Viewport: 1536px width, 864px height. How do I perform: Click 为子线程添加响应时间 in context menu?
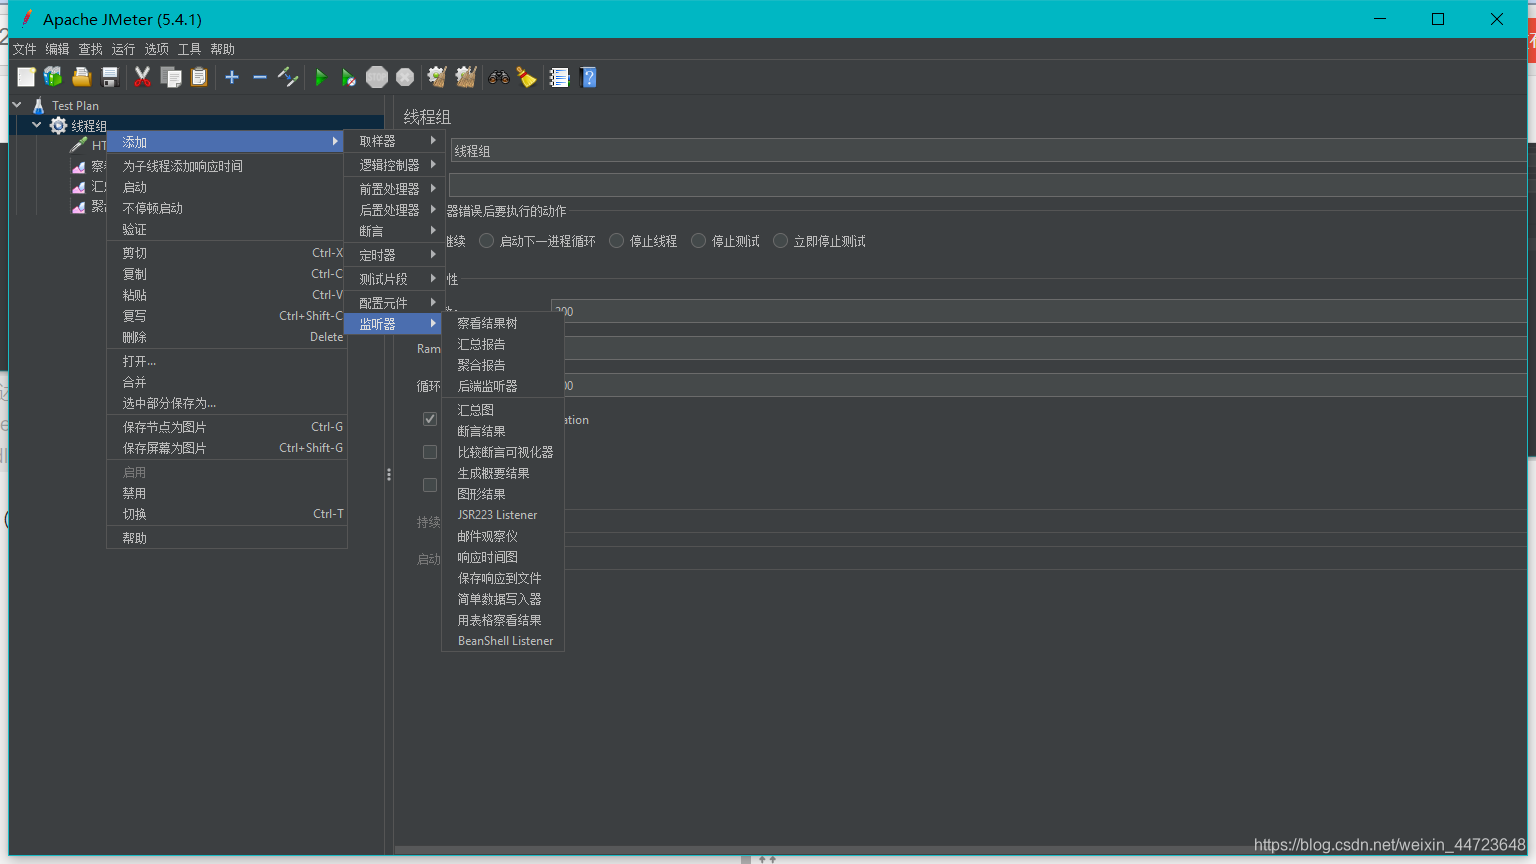tap(227, 166)
